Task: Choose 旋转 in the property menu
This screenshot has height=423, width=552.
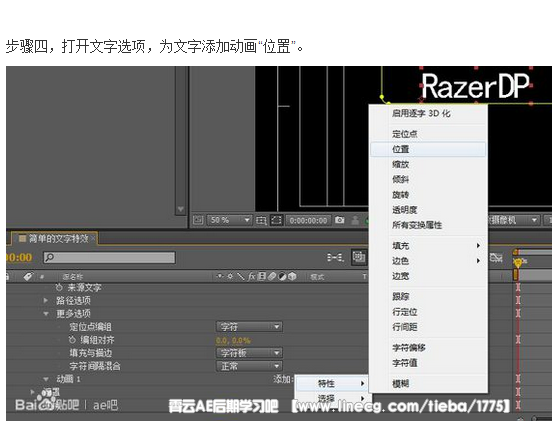Action: tap(428, 195)
